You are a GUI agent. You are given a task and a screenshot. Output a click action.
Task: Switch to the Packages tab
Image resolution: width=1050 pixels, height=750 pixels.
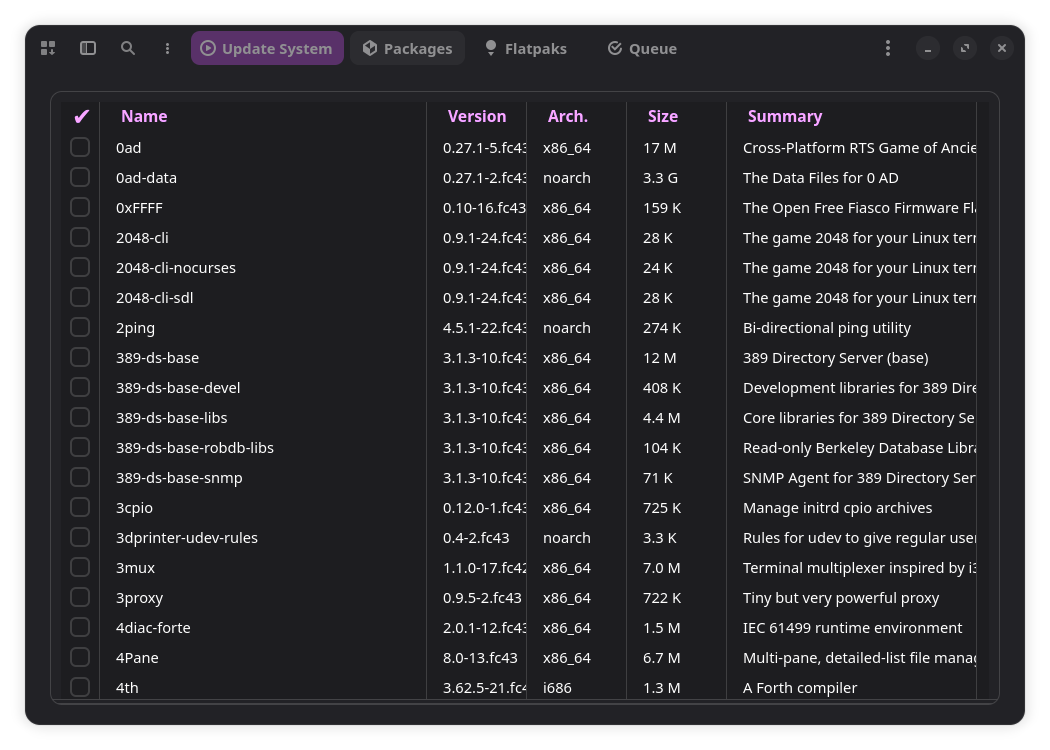click(x=407, y=48)
